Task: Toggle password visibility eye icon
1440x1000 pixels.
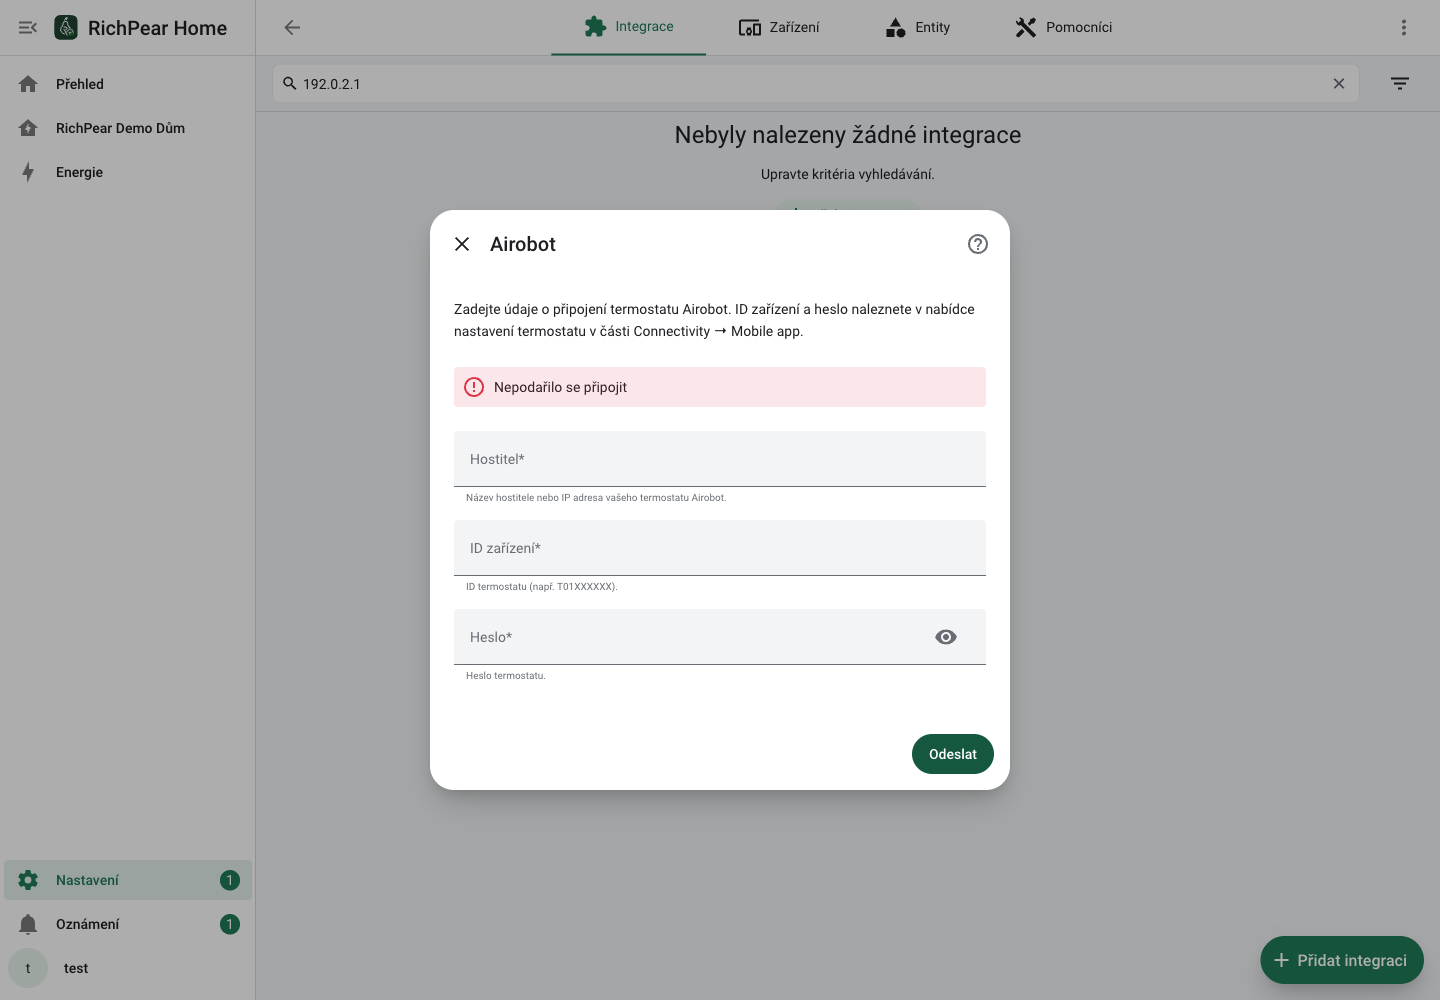Action: [946, 637]
